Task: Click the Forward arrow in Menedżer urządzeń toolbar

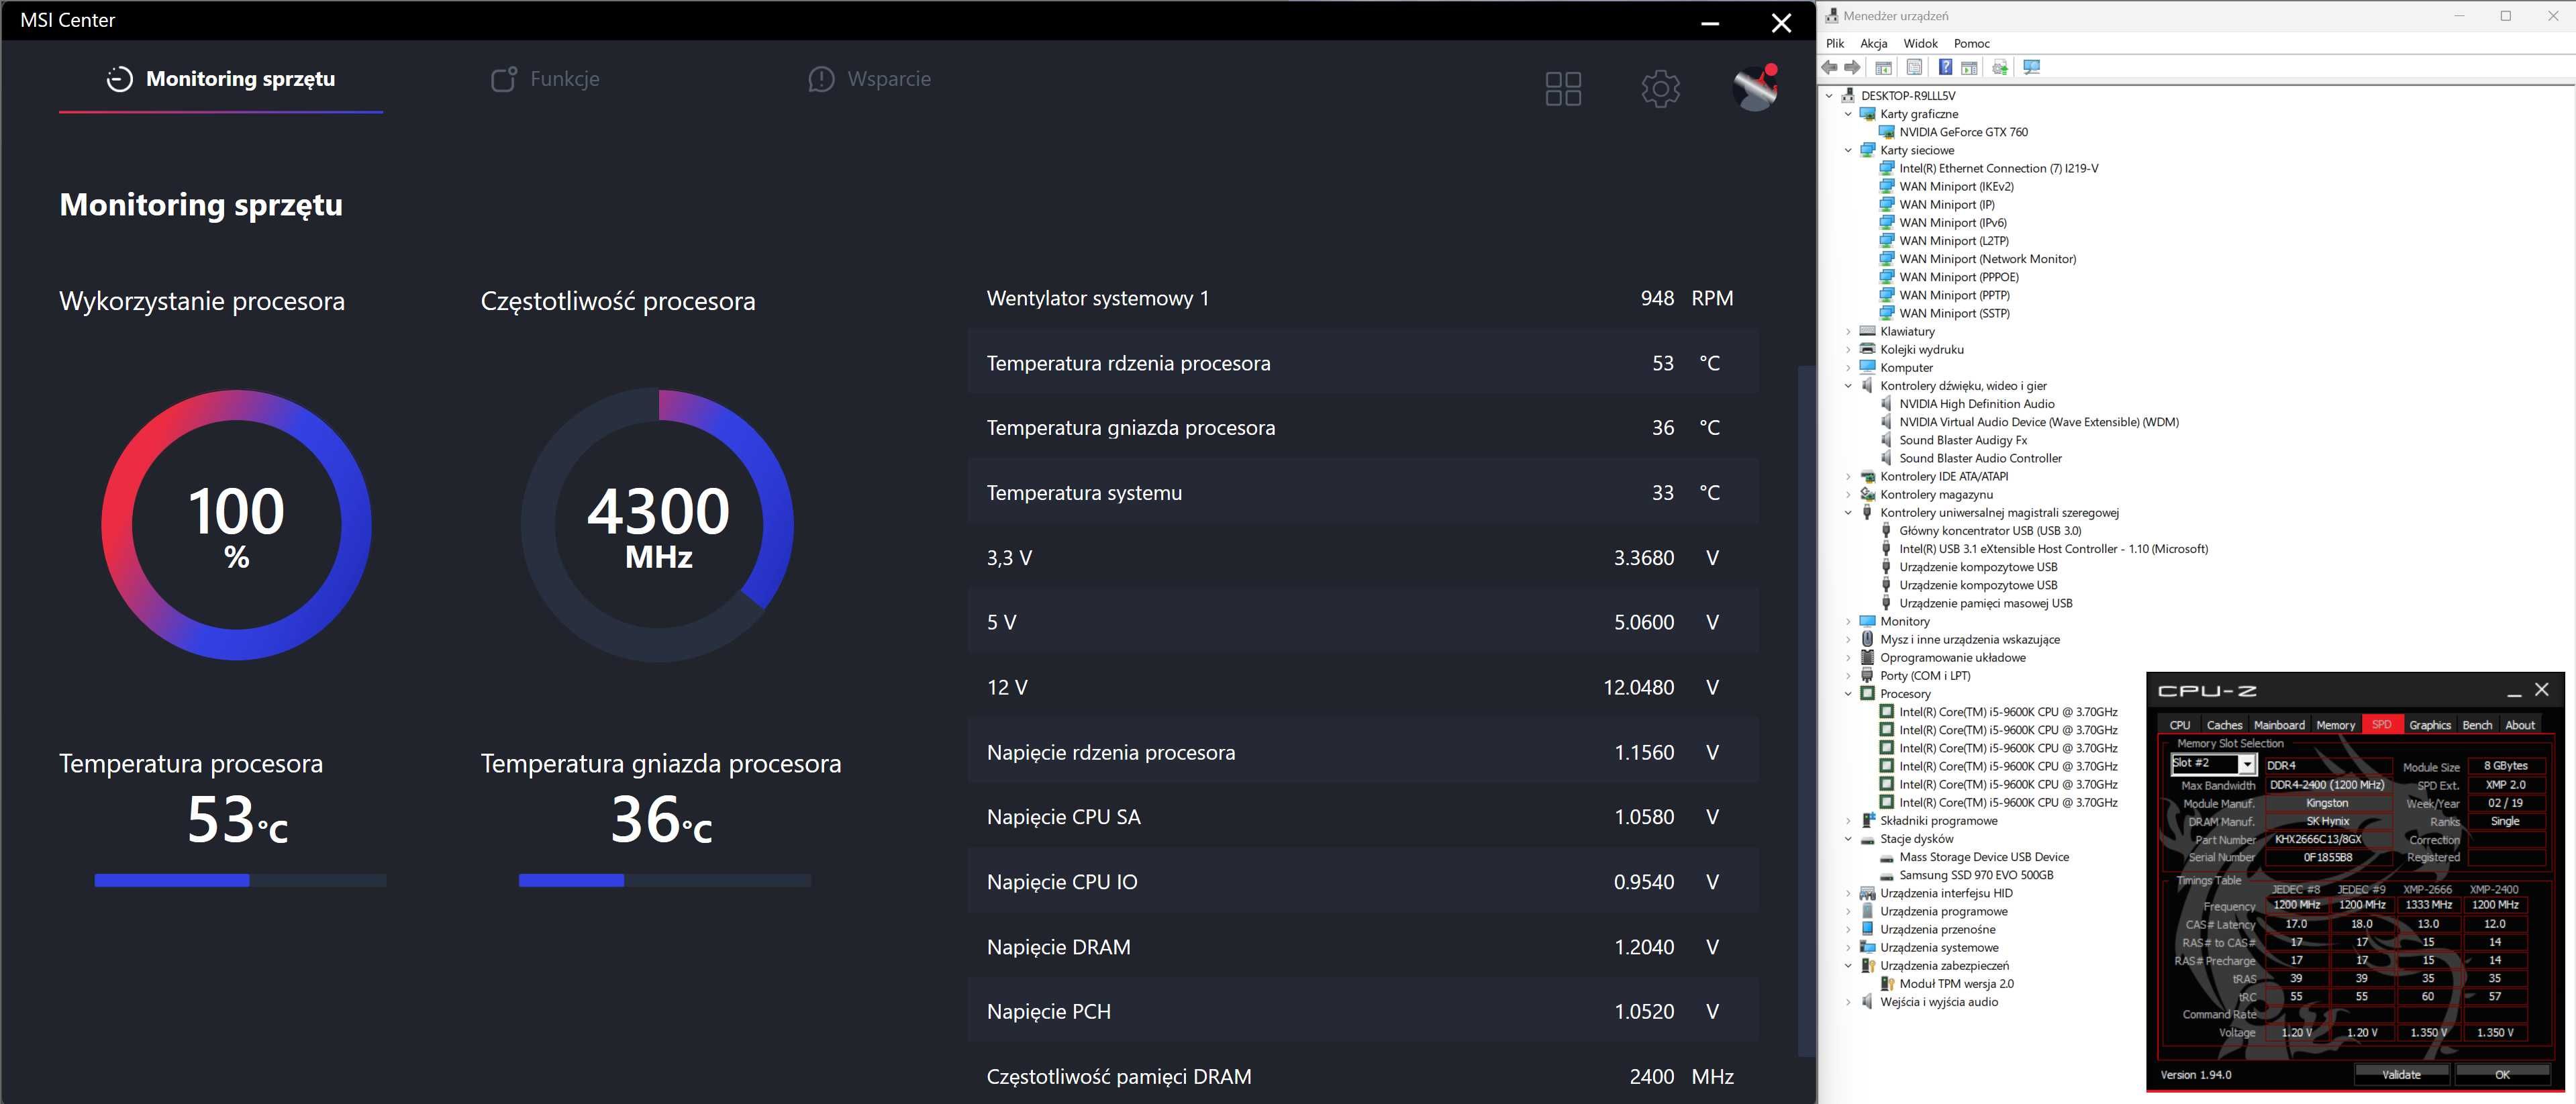Action: [x=1853, y=67]
